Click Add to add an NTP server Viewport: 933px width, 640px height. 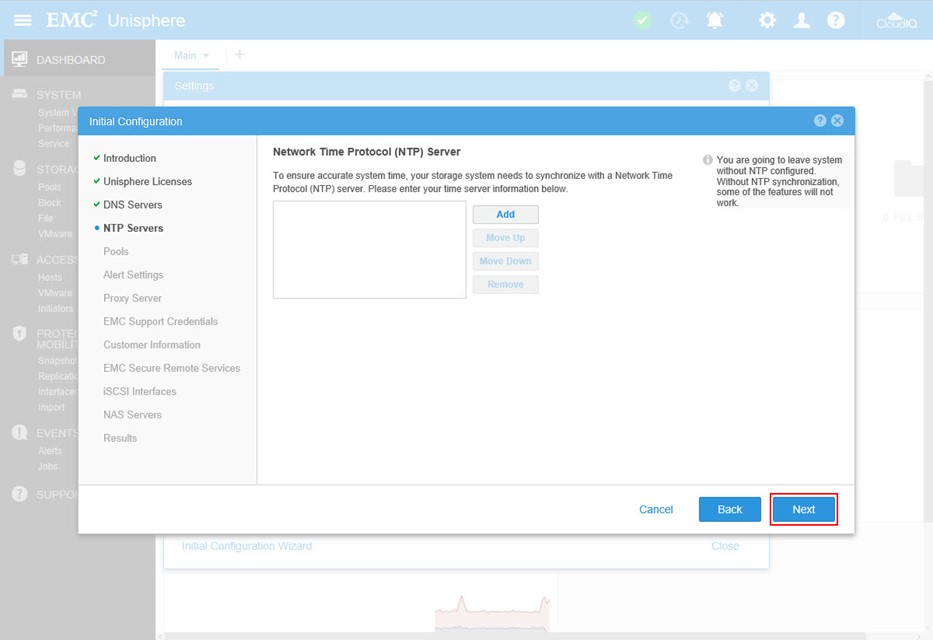pyautogui.click(x=506, y=214)
